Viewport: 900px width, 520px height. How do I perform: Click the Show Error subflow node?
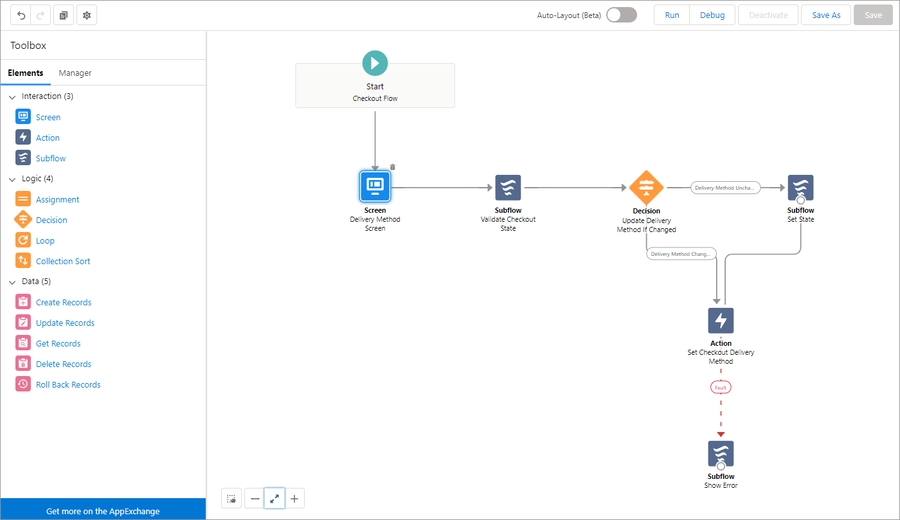(720, 454)
